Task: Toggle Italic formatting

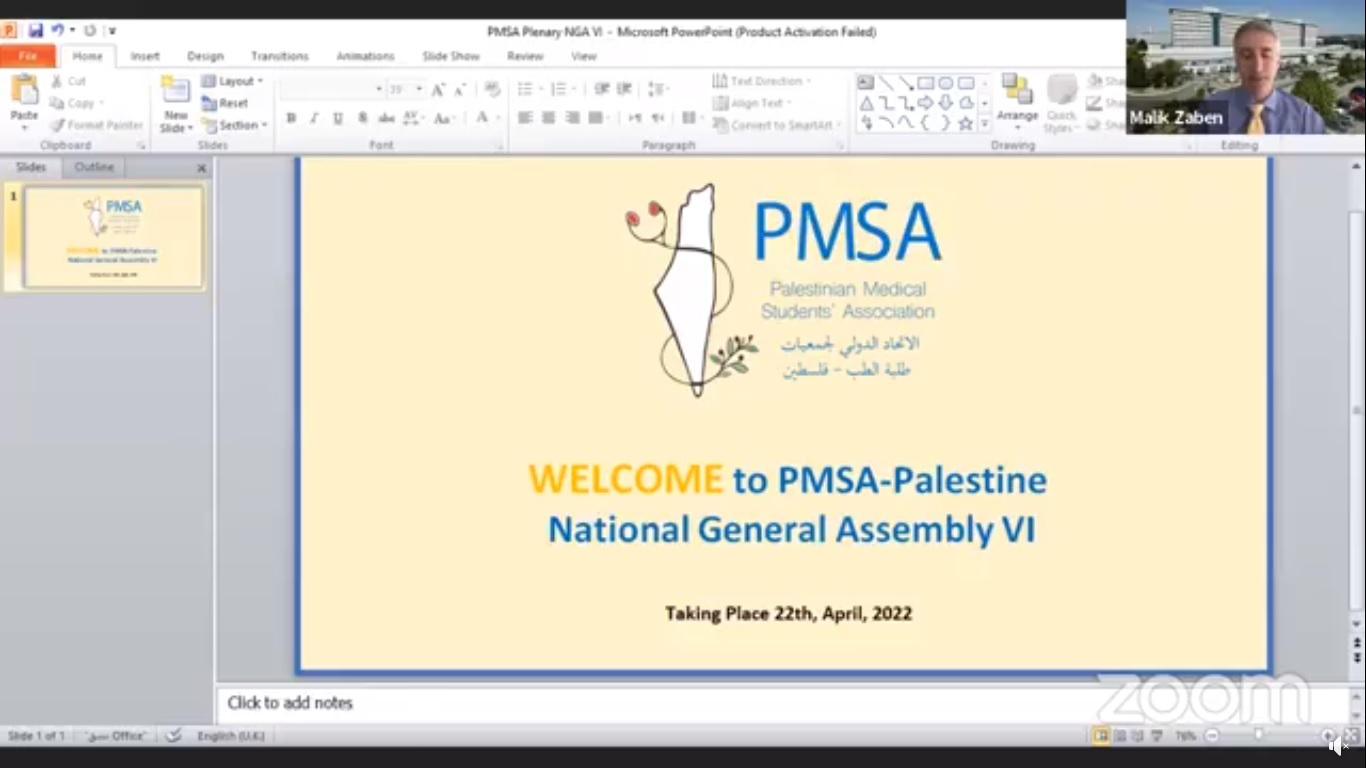Action: (314, 118)
